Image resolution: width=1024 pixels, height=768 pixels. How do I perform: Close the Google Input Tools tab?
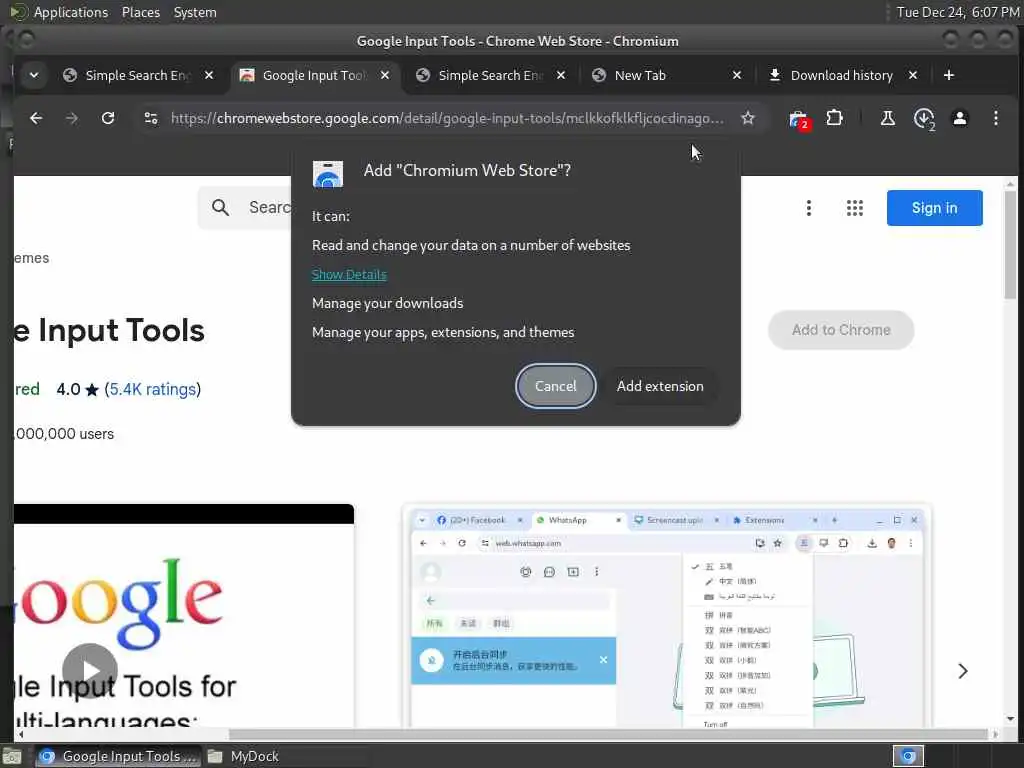click(385, 75)
